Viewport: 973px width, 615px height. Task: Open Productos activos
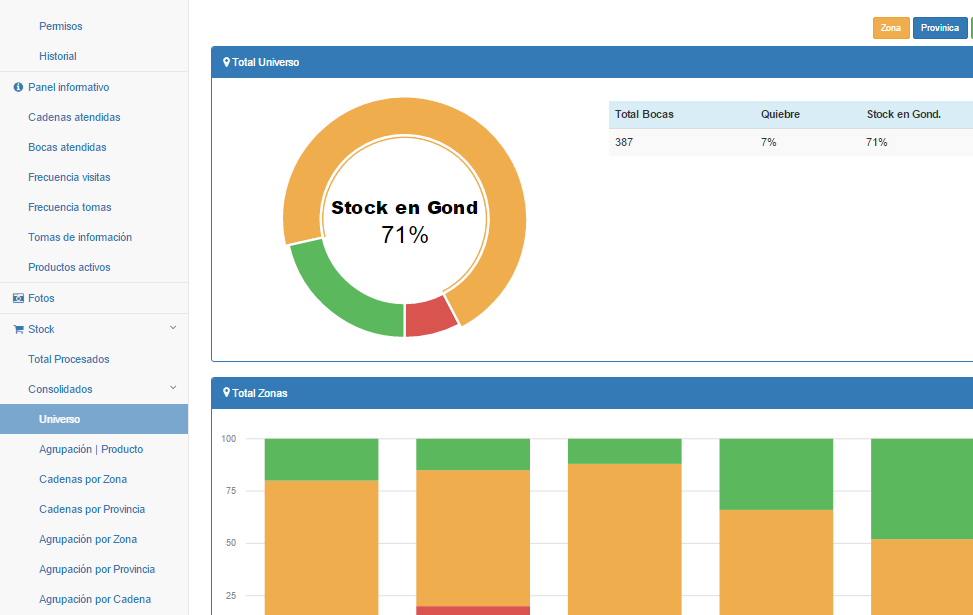(69, 267)
